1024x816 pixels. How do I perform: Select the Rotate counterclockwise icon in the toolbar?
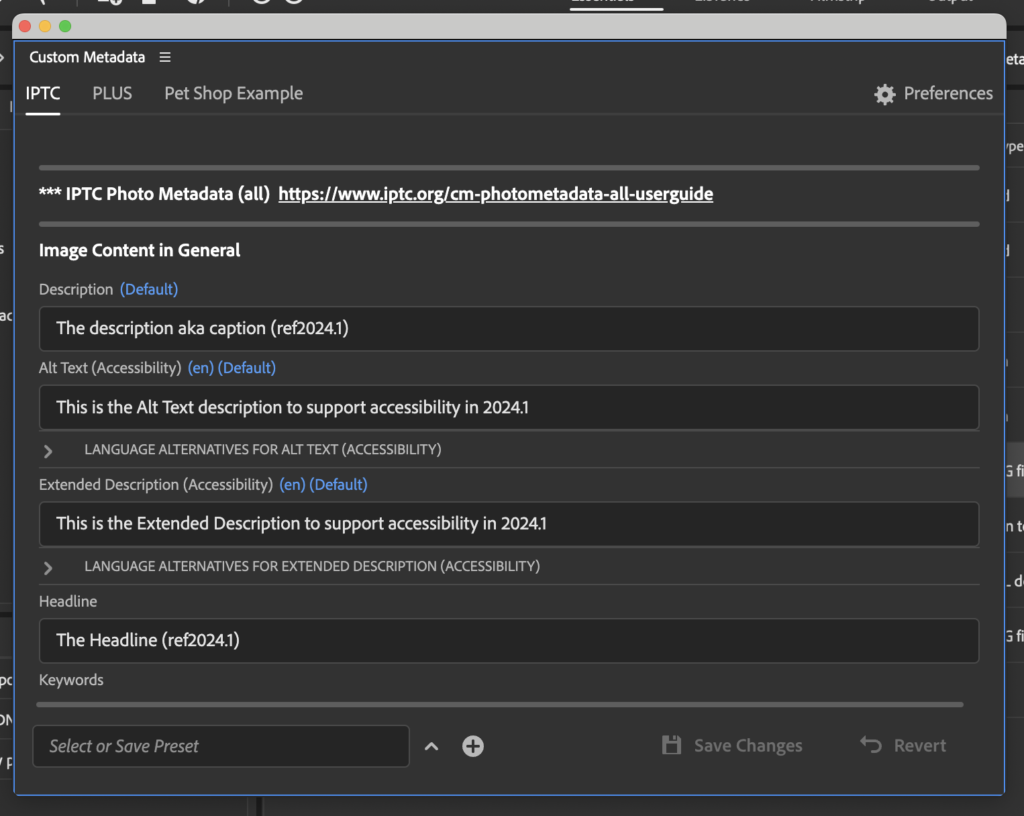[x=260, y=2]
